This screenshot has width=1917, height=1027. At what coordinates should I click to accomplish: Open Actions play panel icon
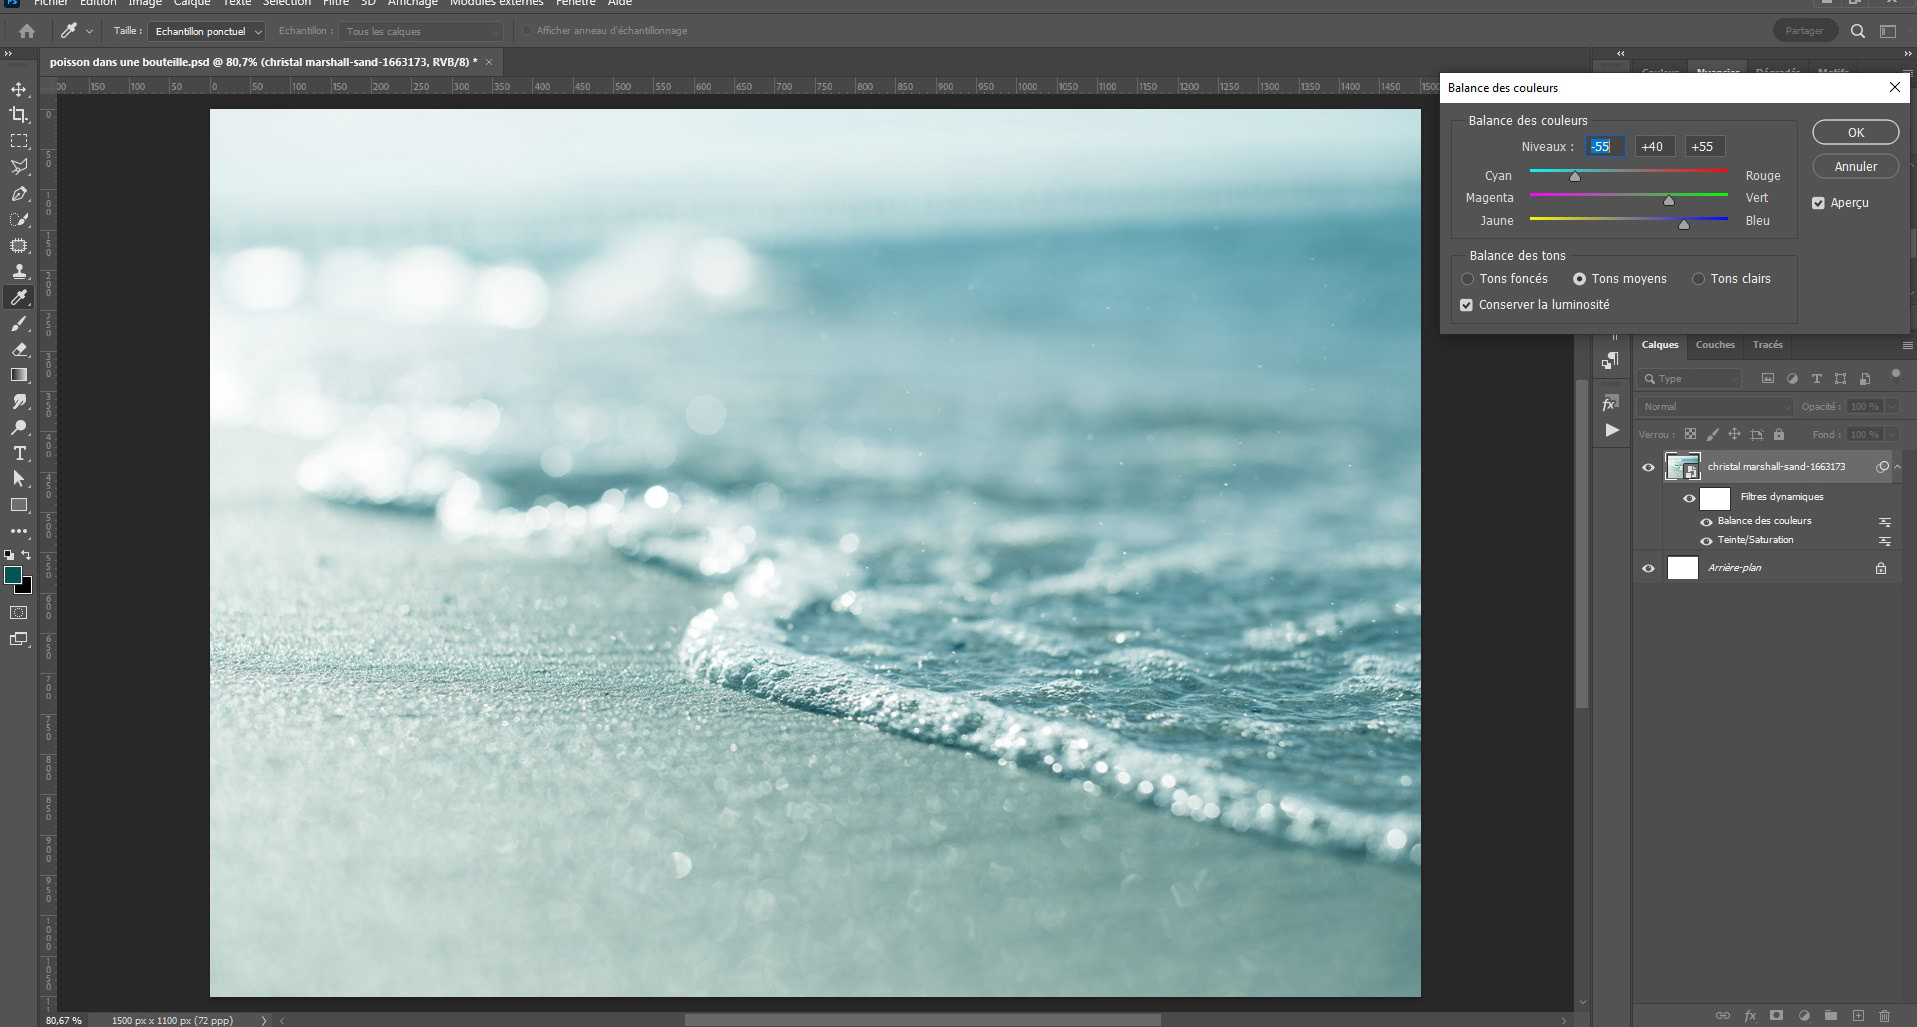pyautogui.click(x=1611, y=430)
